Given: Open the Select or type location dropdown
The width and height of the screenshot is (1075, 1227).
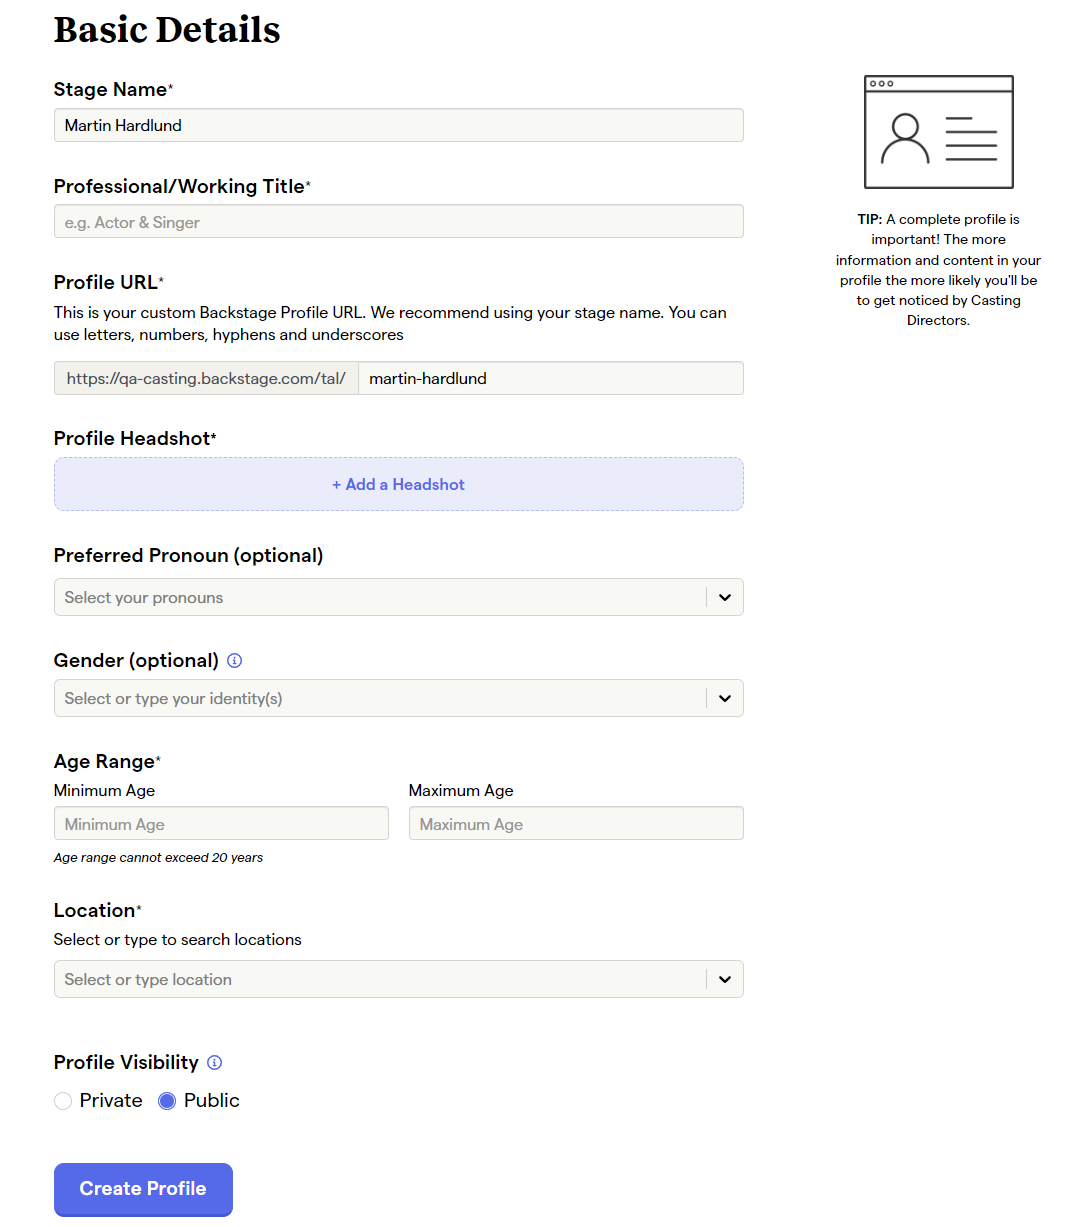Looking at the screenshot, I should [399, 980].
